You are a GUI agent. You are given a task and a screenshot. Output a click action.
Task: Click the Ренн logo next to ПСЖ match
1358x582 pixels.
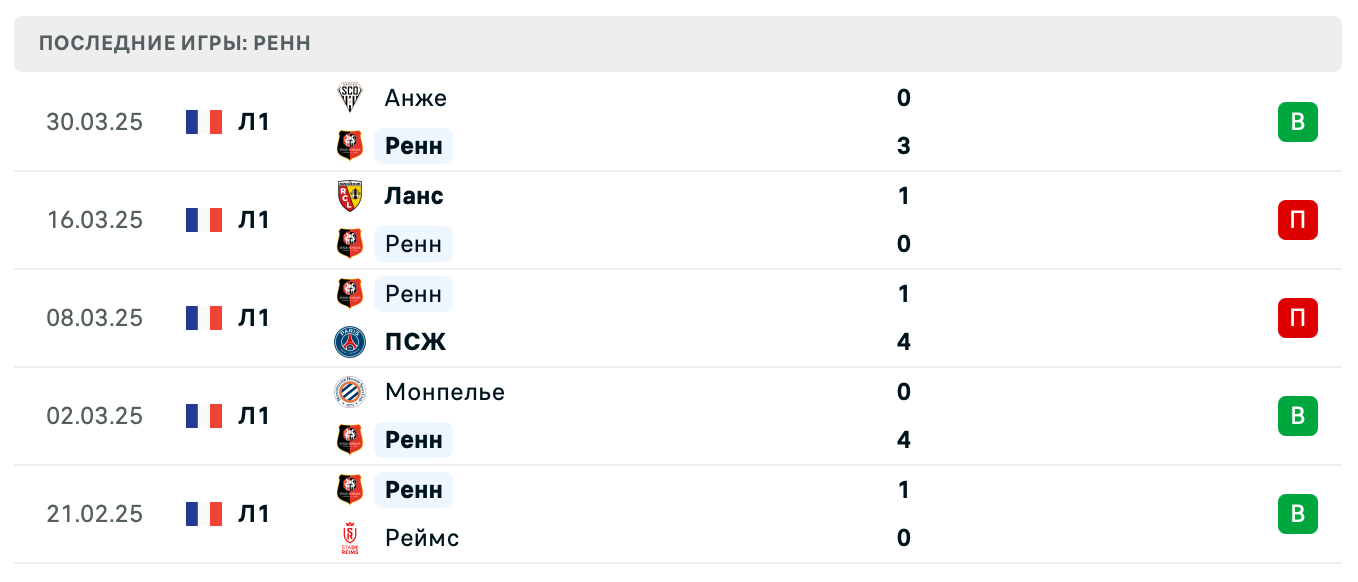(x=349, y=294)
